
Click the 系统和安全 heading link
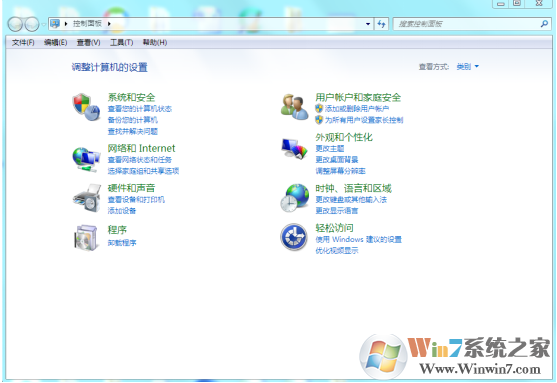point(131,97)
